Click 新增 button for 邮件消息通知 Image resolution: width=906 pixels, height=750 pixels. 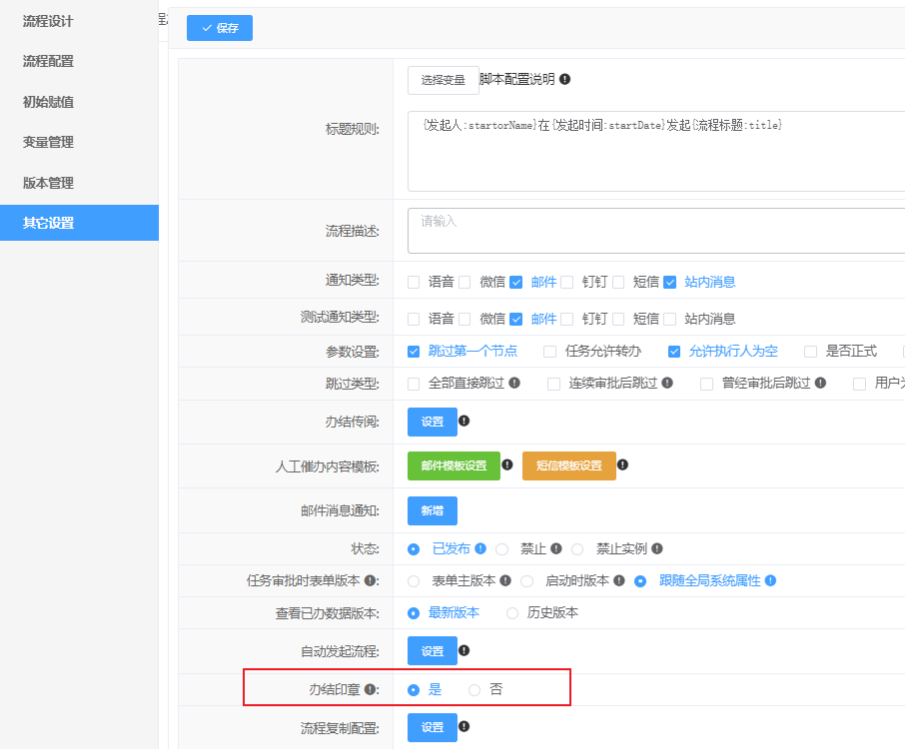point(432,511)
